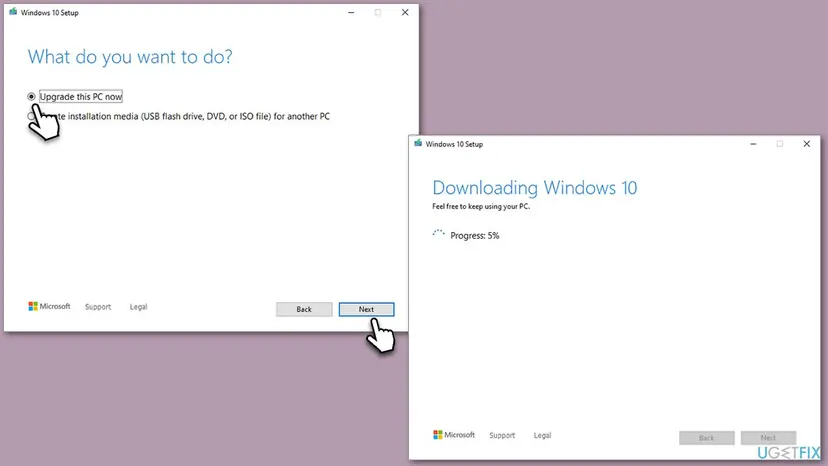Open Support link in the left Setup window
828x466 pixels.
pyautogui.click(x=98, y=306)
